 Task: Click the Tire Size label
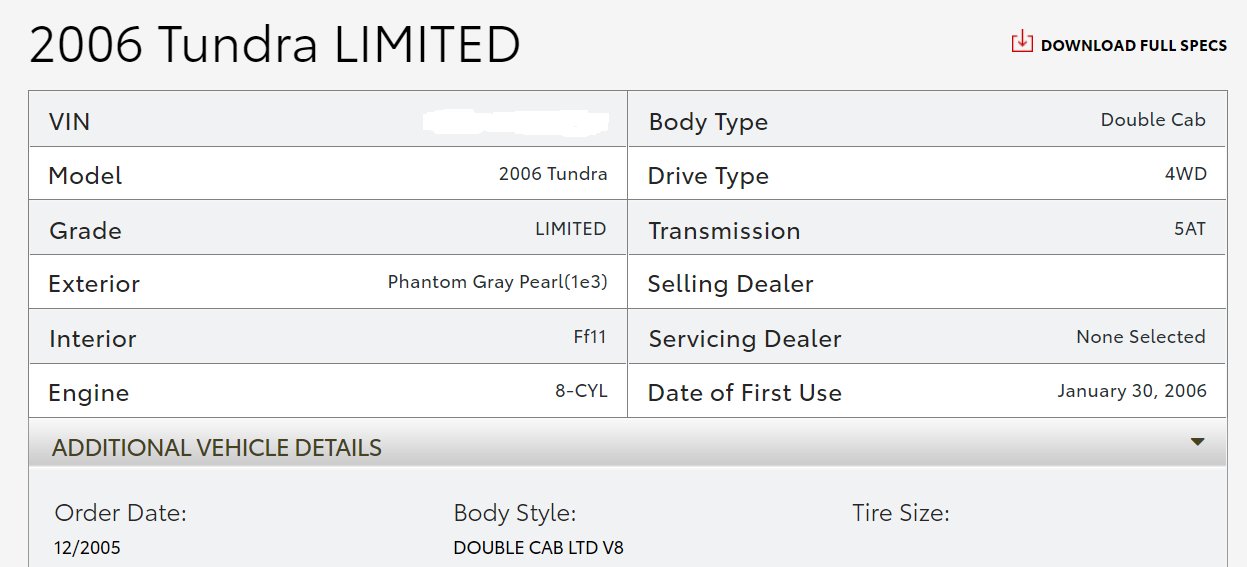pyautogui.click(x=901, y=514)
